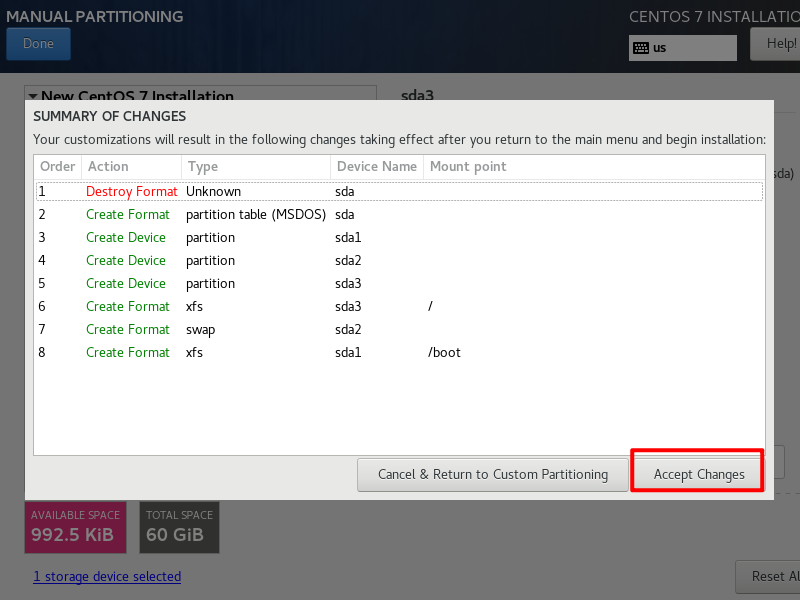
Task: Select the xfs type cell in row 6
Action: [194, 307]
